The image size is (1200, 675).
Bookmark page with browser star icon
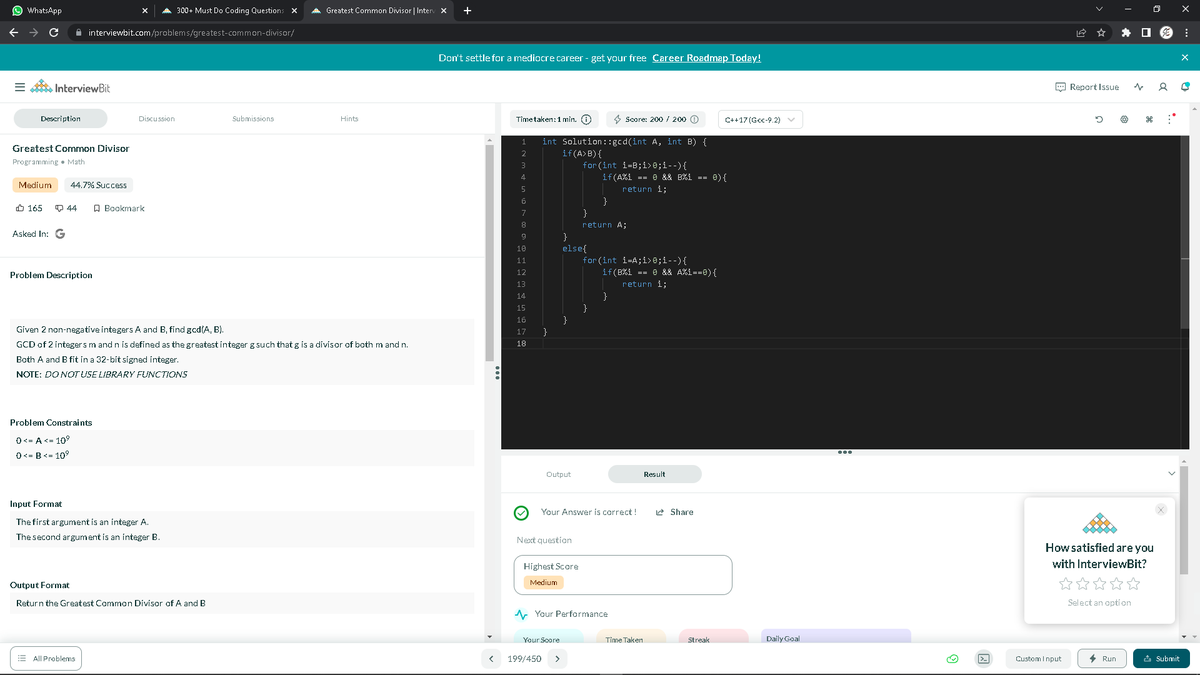tap(1100, 33)
